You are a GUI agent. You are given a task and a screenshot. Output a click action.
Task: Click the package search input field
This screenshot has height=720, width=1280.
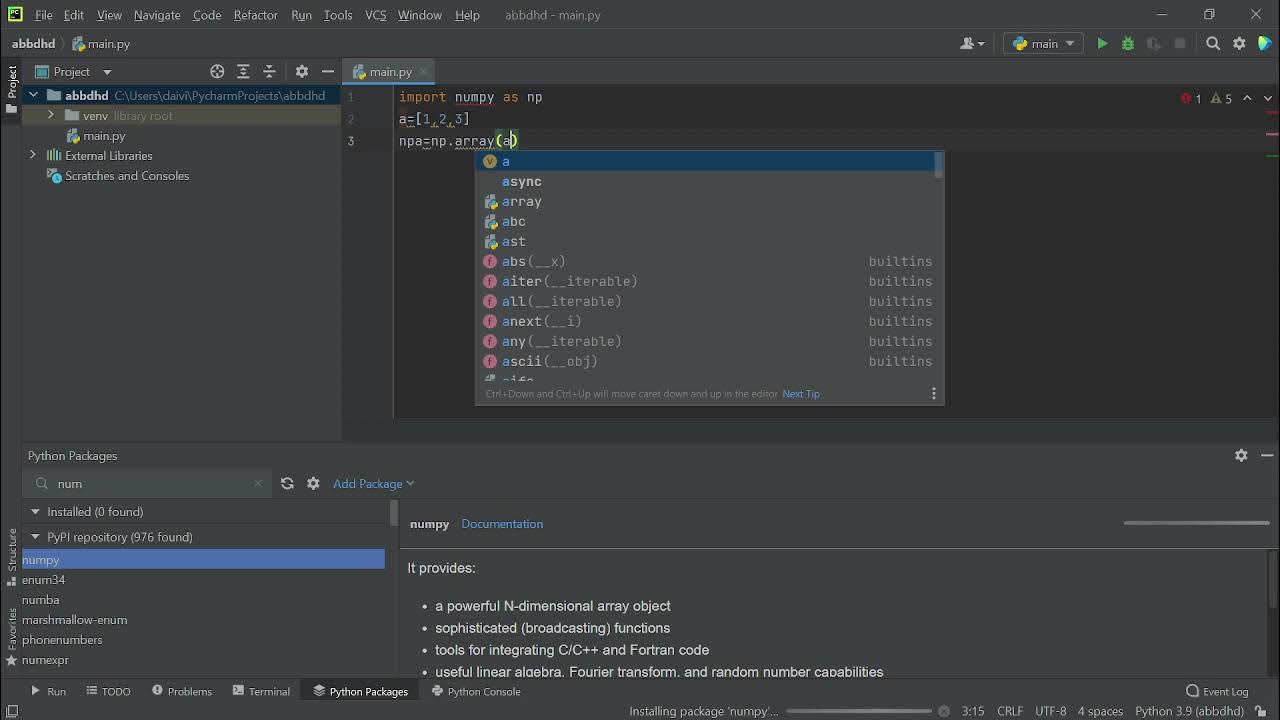click(x=148, y=483)
